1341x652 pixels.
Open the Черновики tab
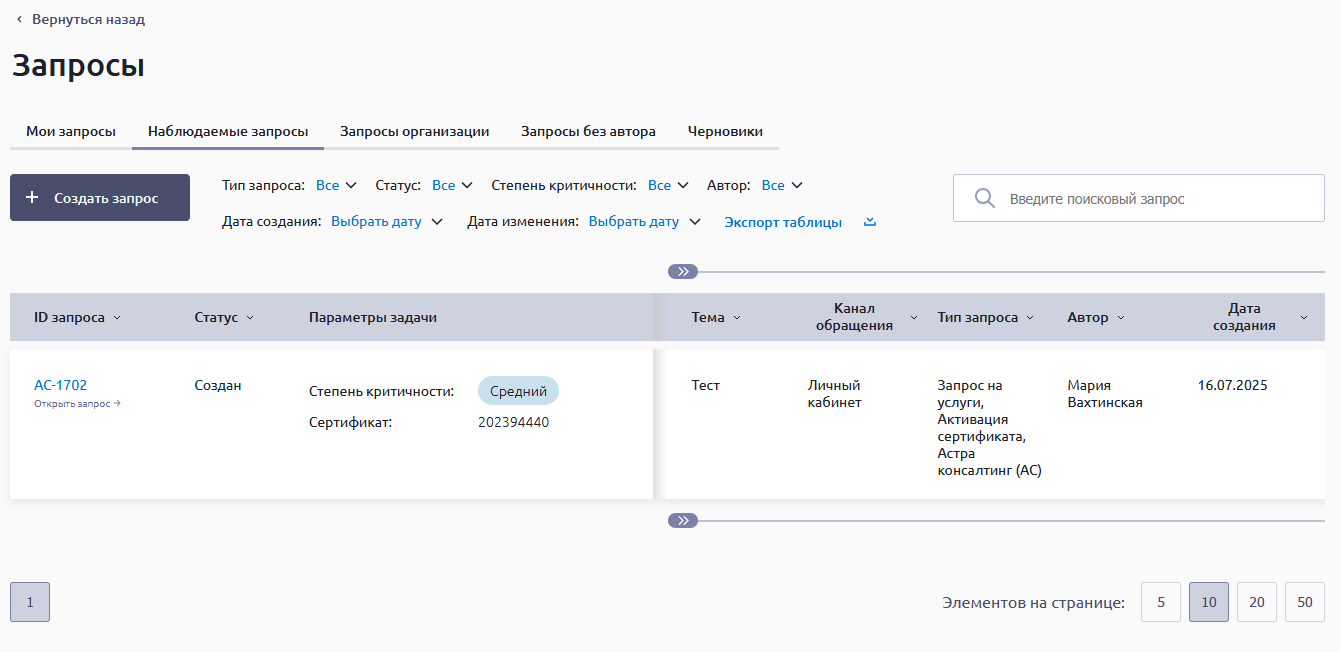[x=725, y=131]
